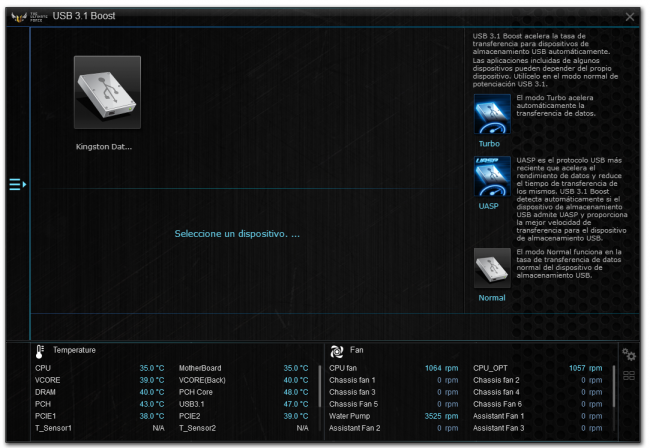Click the Fan panel icon
650x448 pixels.
(337, 351)
